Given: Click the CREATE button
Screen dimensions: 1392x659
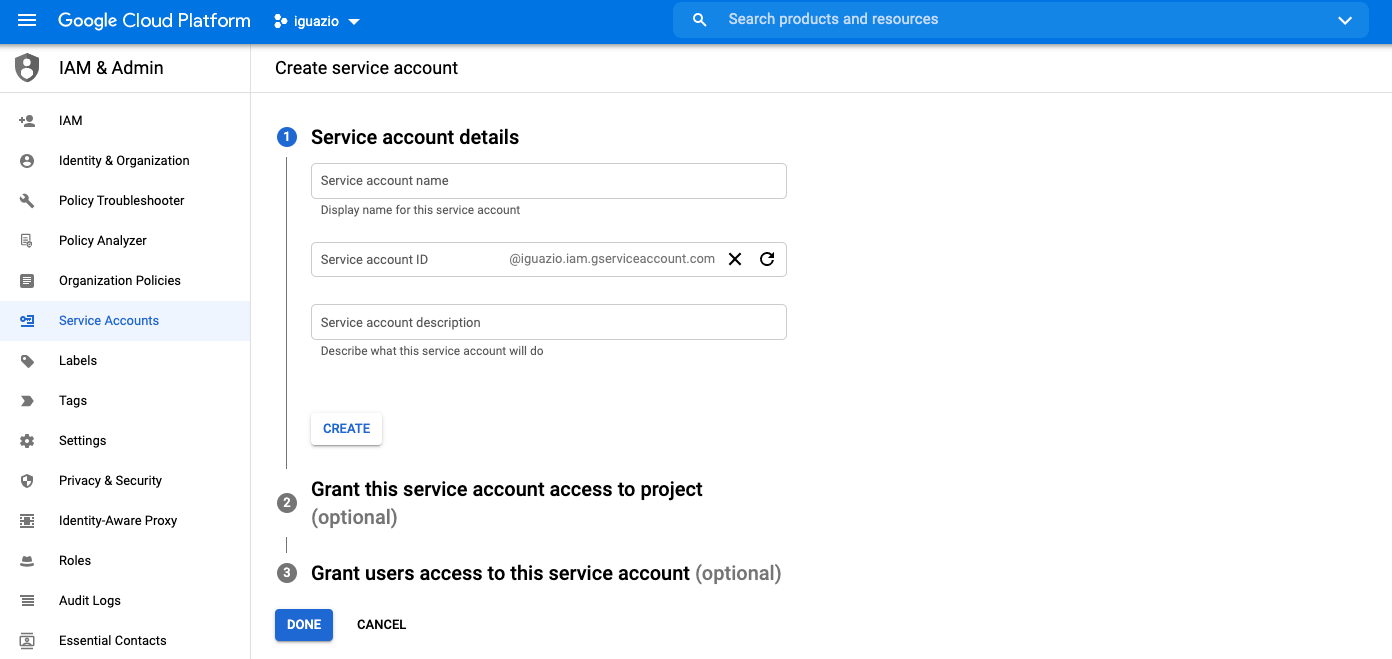Looking at the screenshot, I should coord(346,428).
